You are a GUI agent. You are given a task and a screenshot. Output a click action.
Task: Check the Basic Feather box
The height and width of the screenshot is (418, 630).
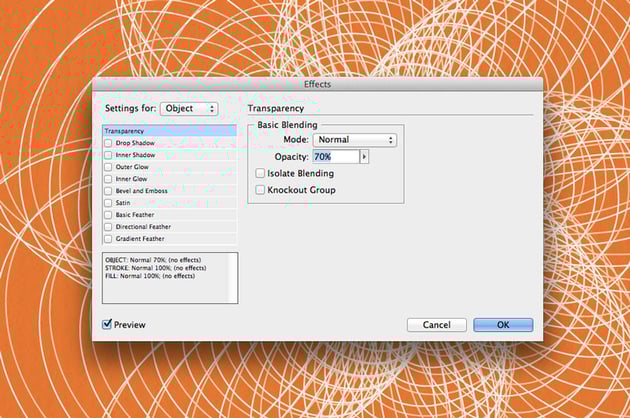pos(108,215)
